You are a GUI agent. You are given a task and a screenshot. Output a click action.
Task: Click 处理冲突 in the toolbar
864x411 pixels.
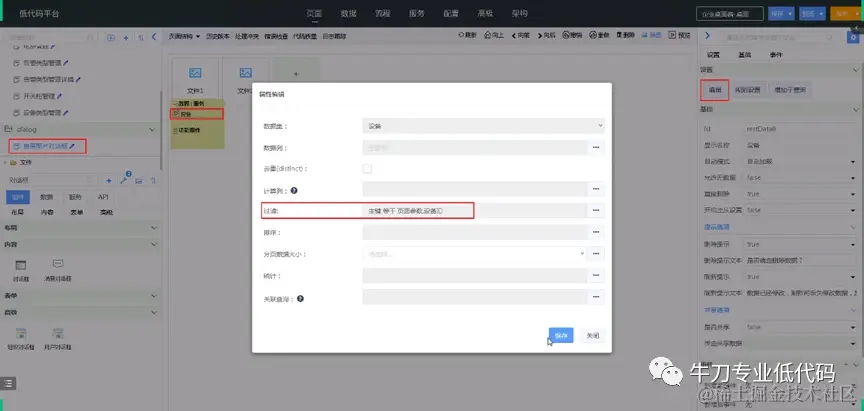pyautogui.click(x=247, y=36)
